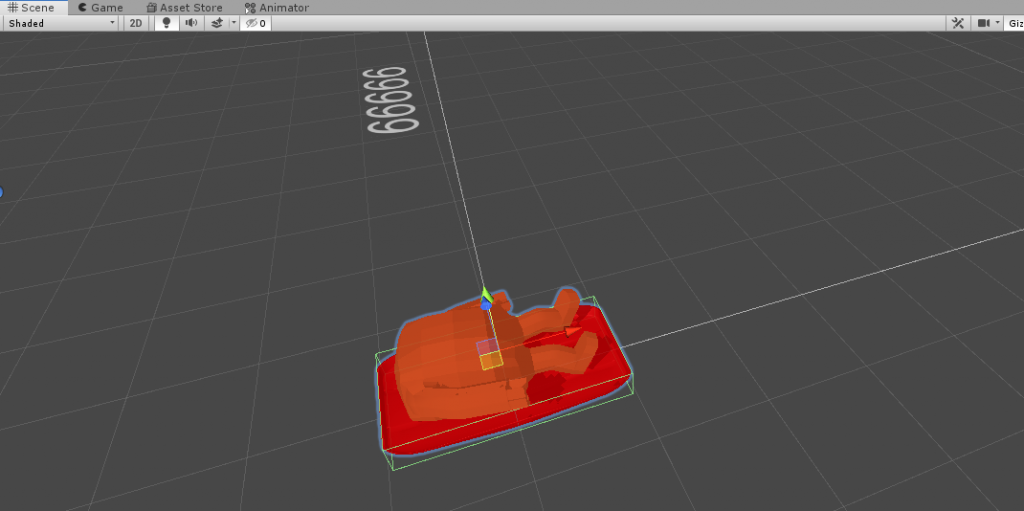Click the red X-axis move arrow
Viewport: 1024px width, 511px height.
point(571,332)
